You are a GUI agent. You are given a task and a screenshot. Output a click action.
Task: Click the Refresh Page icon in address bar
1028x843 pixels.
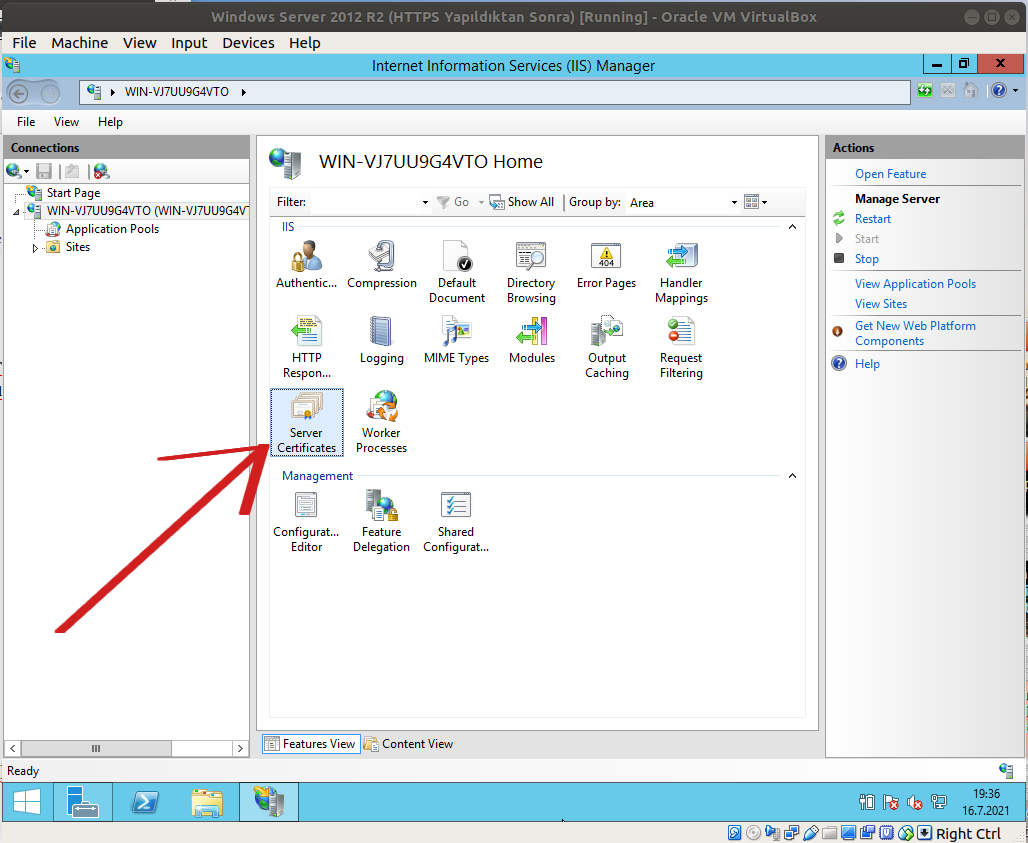pos(924,91)
